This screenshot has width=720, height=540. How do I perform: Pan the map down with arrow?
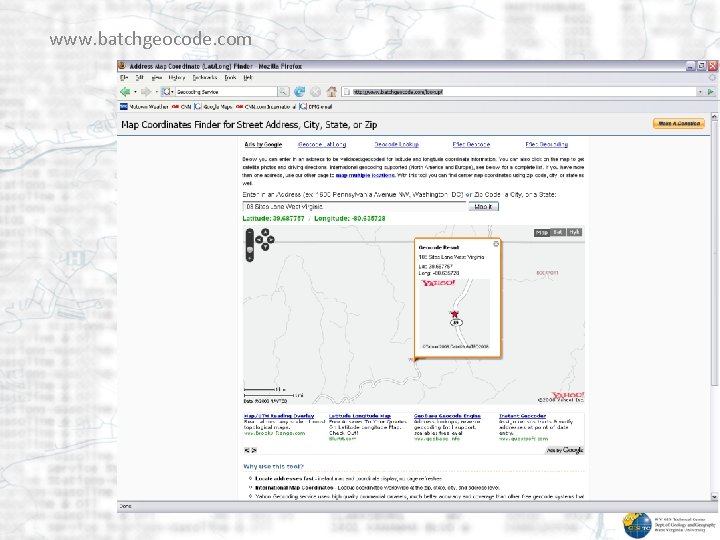265,247
